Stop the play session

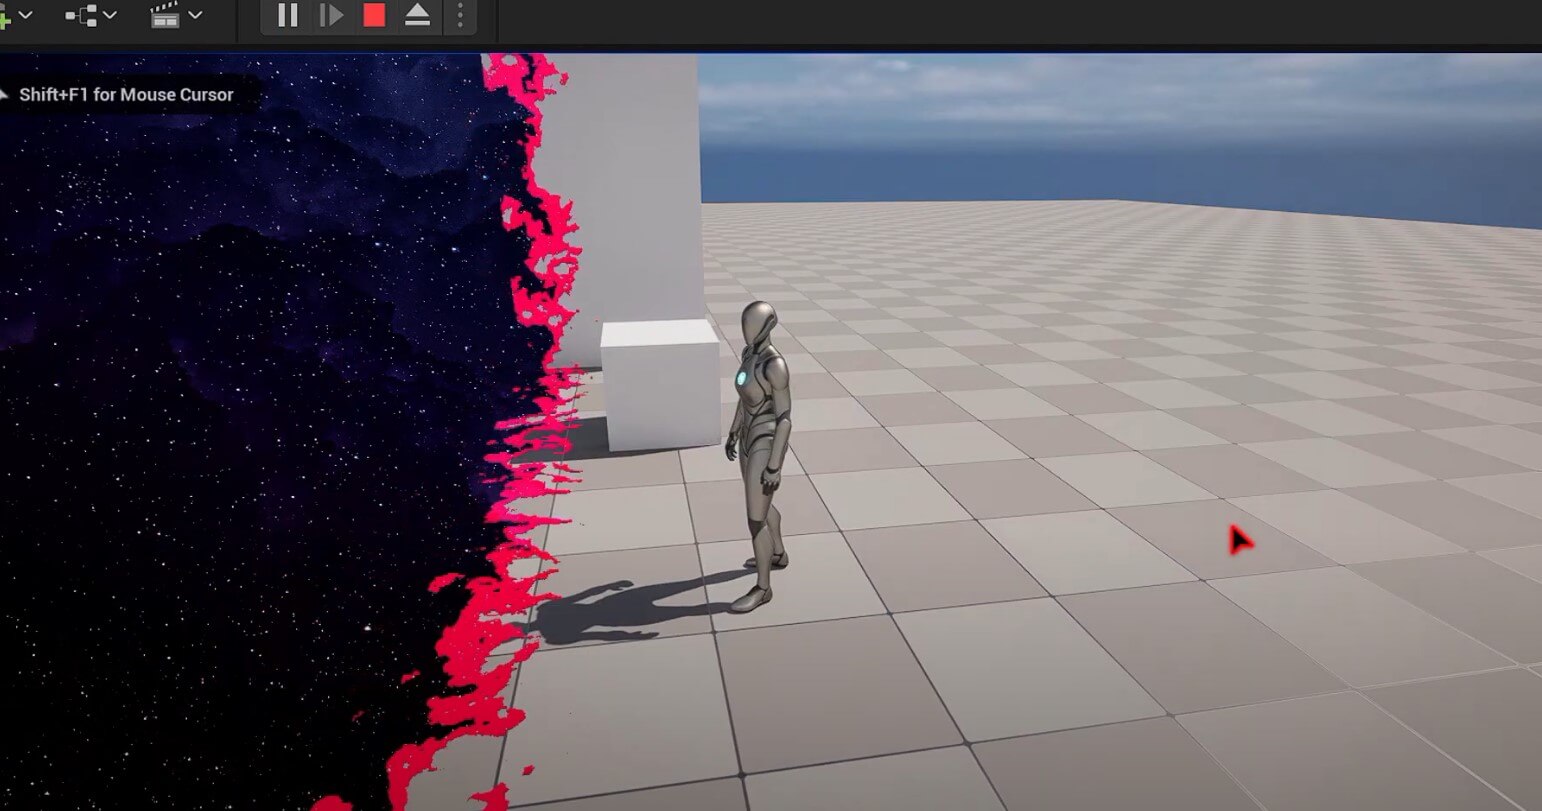(x=374, y=15)
